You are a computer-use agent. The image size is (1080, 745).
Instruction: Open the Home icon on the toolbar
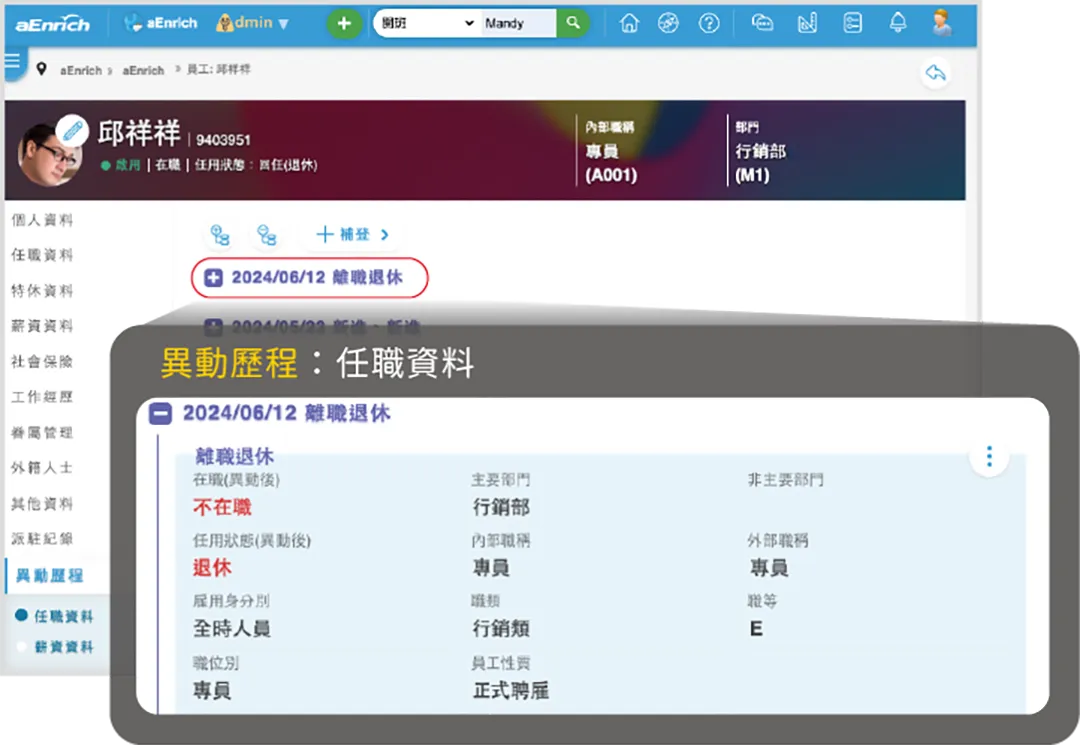tap(629, 22)
